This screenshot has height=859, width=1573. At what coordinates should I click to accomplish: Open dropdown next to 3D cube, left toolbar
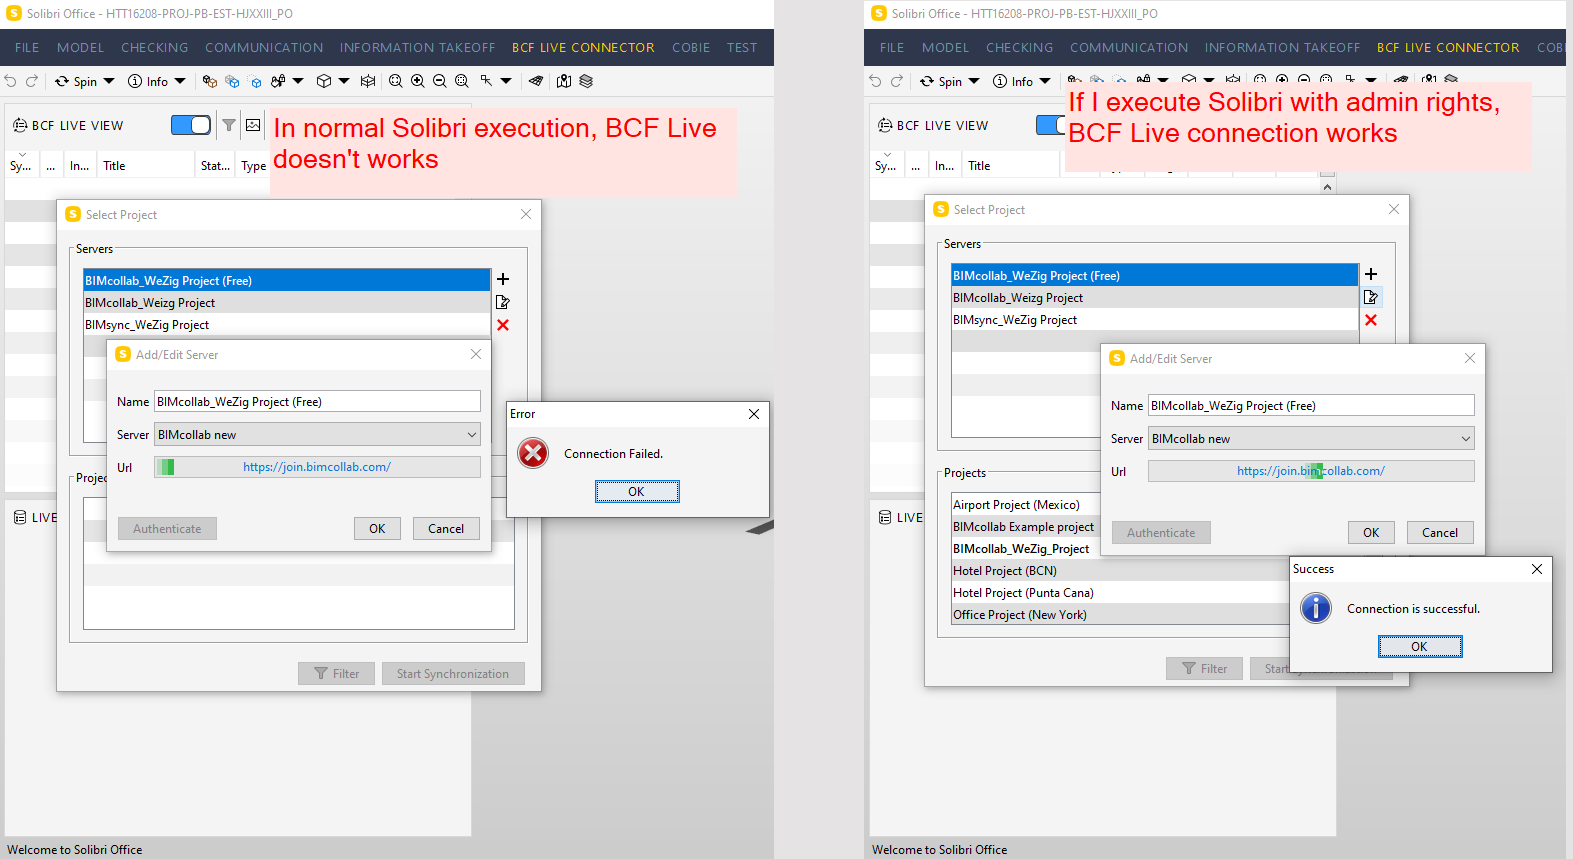(x=344, y=81)
